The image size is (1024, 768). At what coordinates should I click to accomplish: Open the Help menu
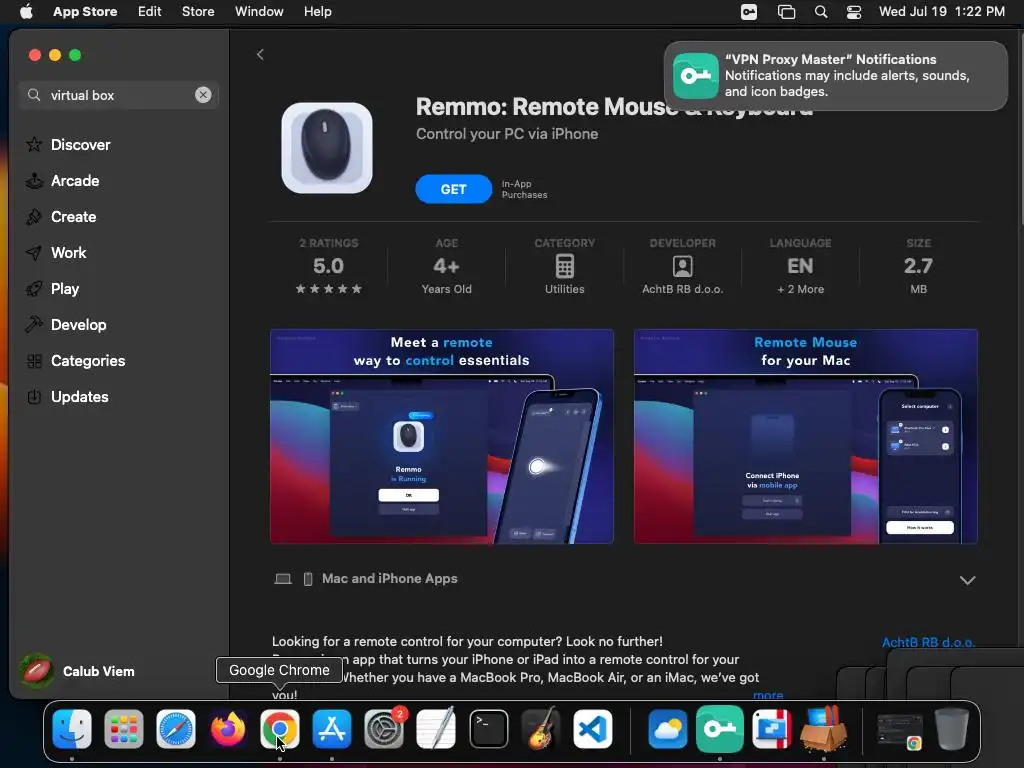click(317, 12)
